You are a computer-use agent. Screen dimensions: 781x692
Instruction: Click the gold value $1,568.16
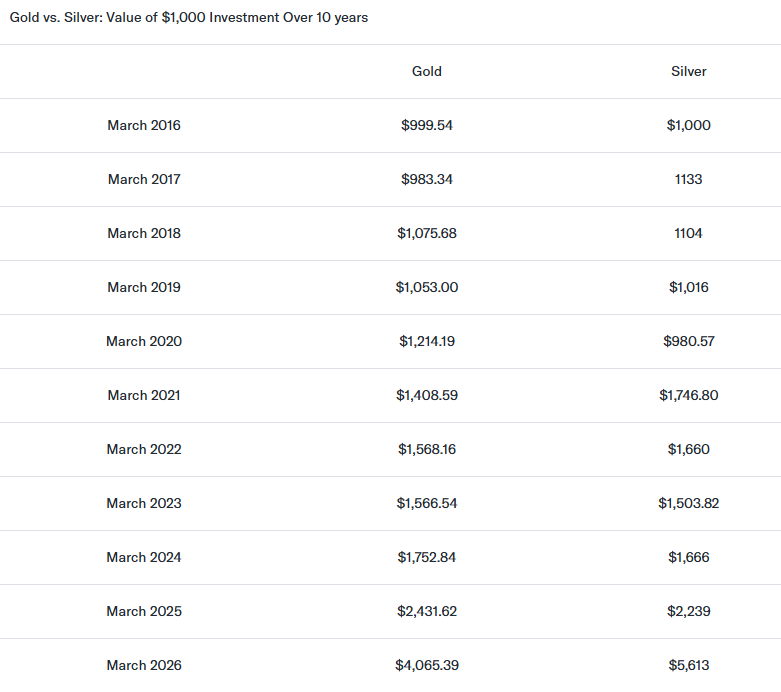tap(427, 450)
